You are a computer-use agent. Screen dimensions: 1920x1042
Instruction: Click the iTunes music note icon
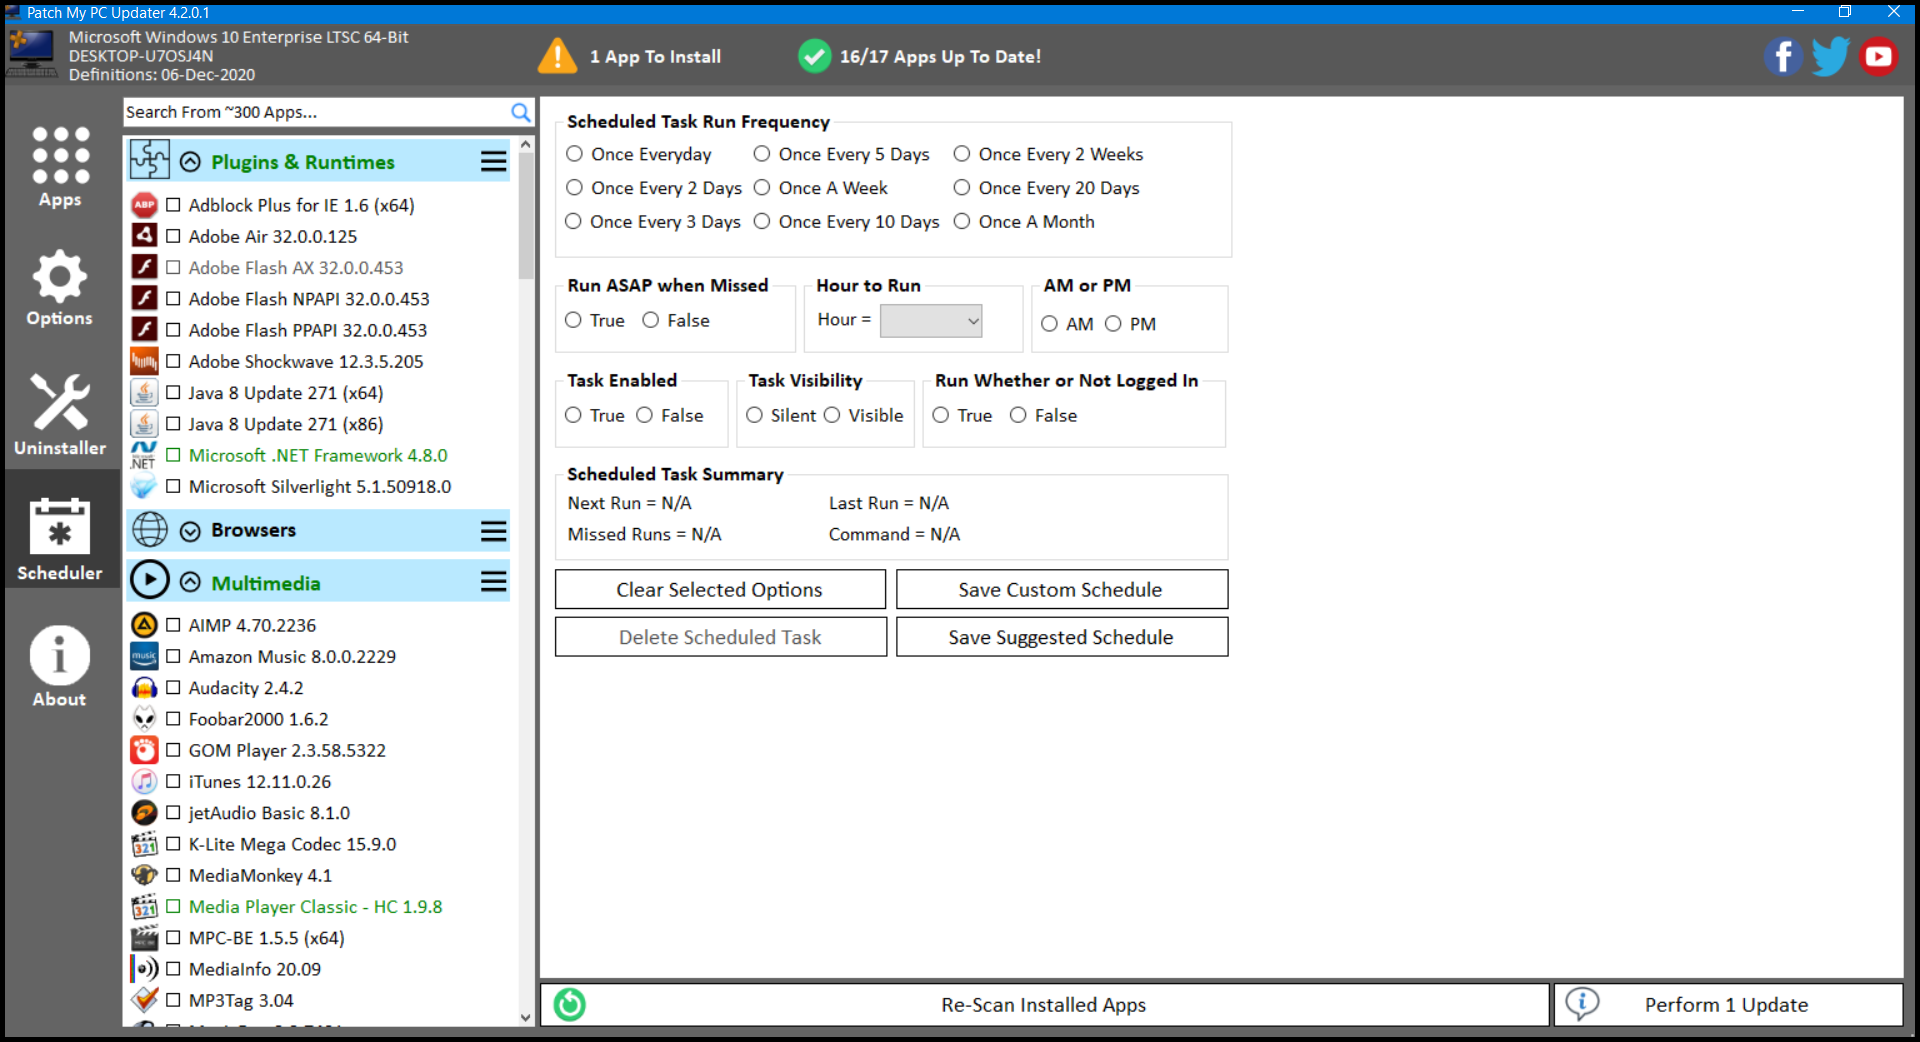pyautogui.click(x=145, y=781)
